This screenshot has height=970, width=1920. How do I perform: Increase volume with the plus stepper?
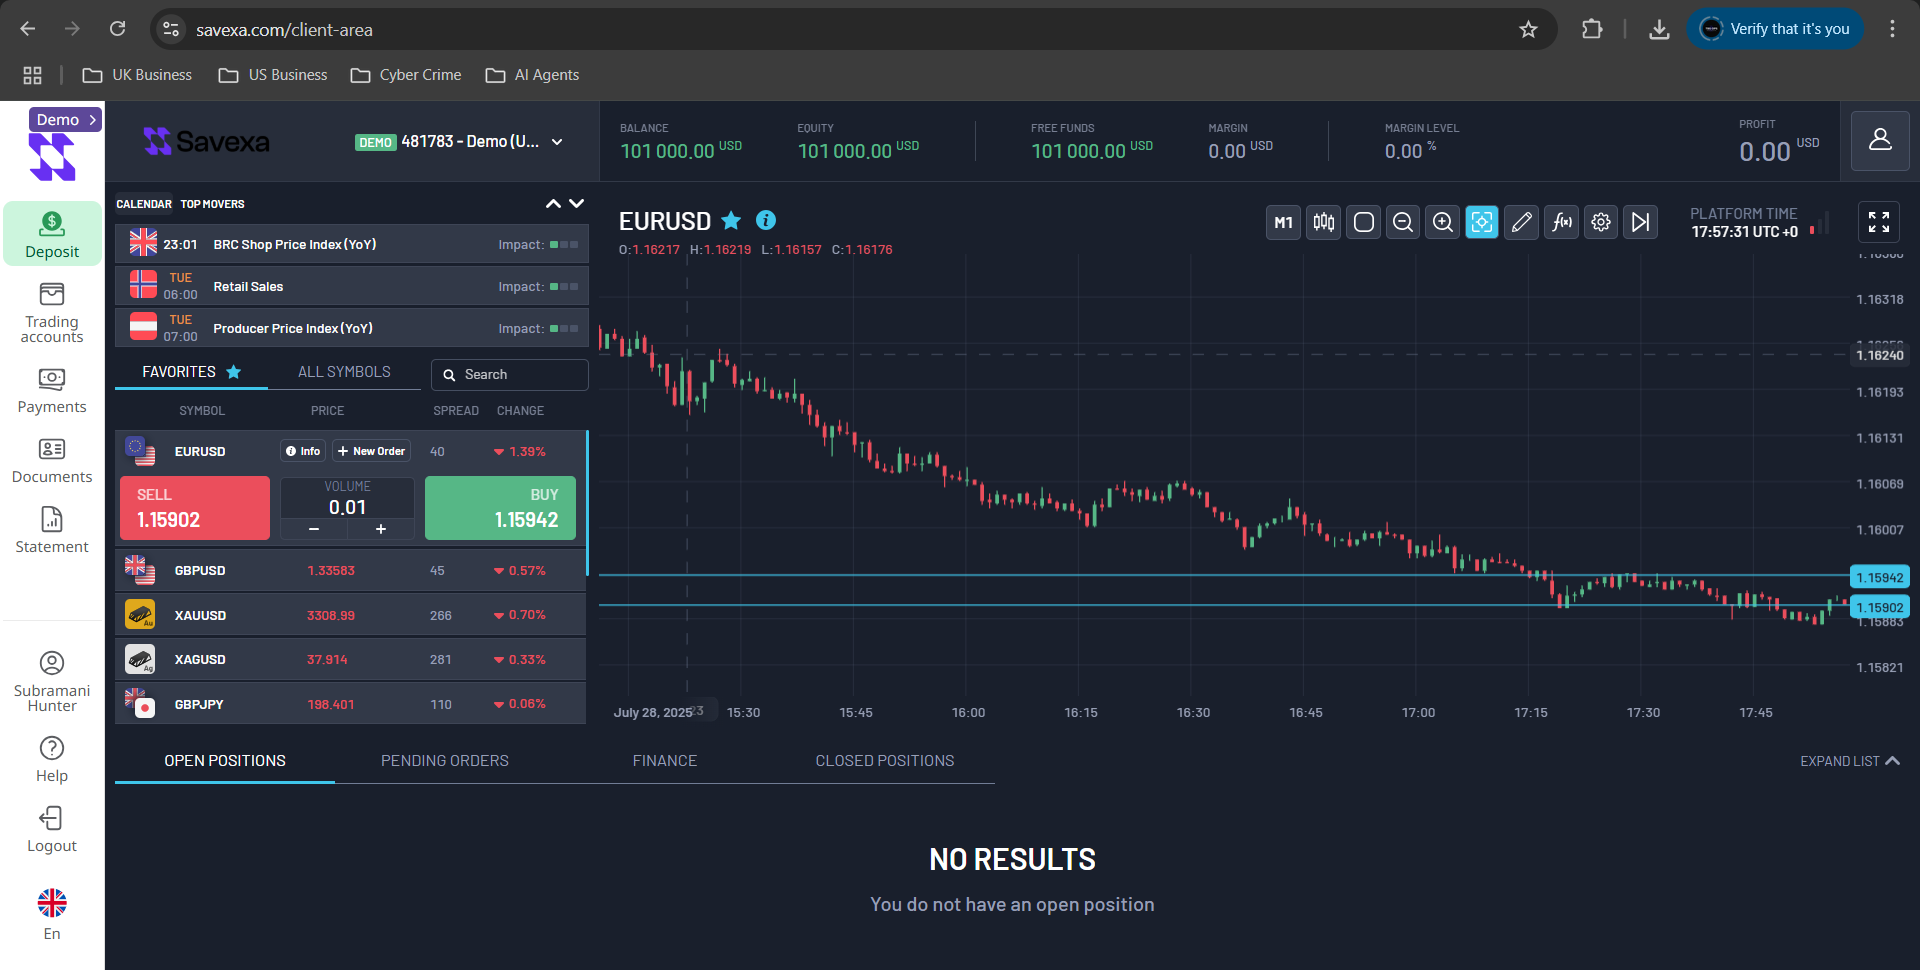pyautogui.click(x=380, y=529)
